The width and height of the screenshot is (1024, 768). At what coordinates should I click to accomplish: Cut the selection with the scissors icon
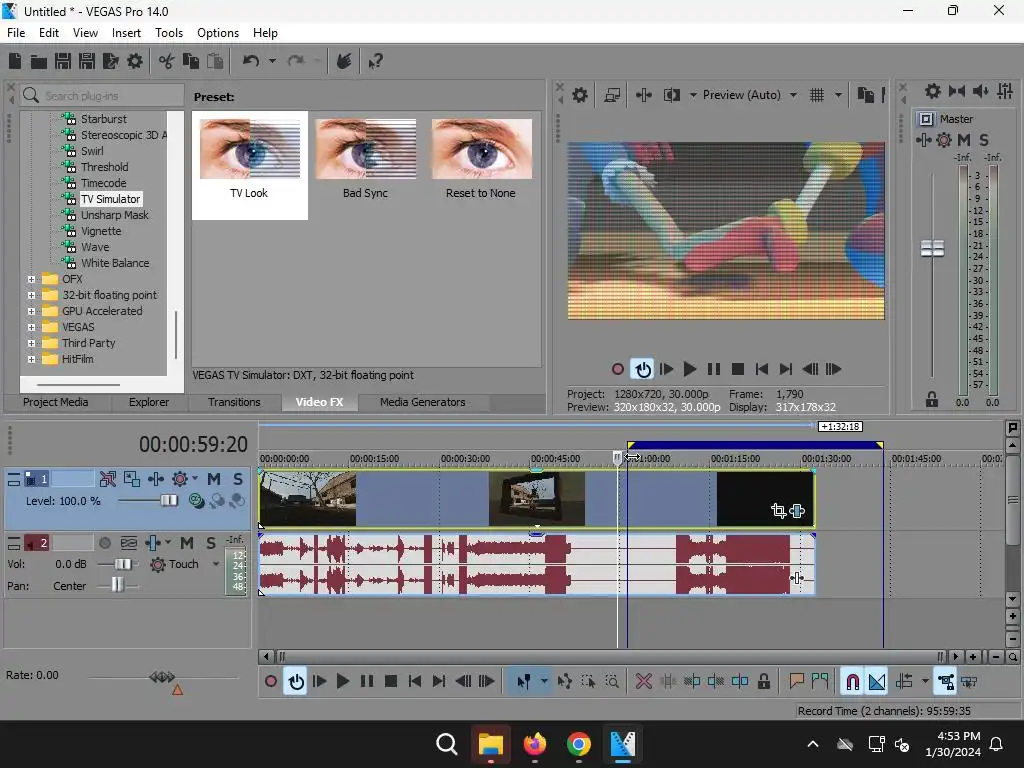click(x=167, y=61)
